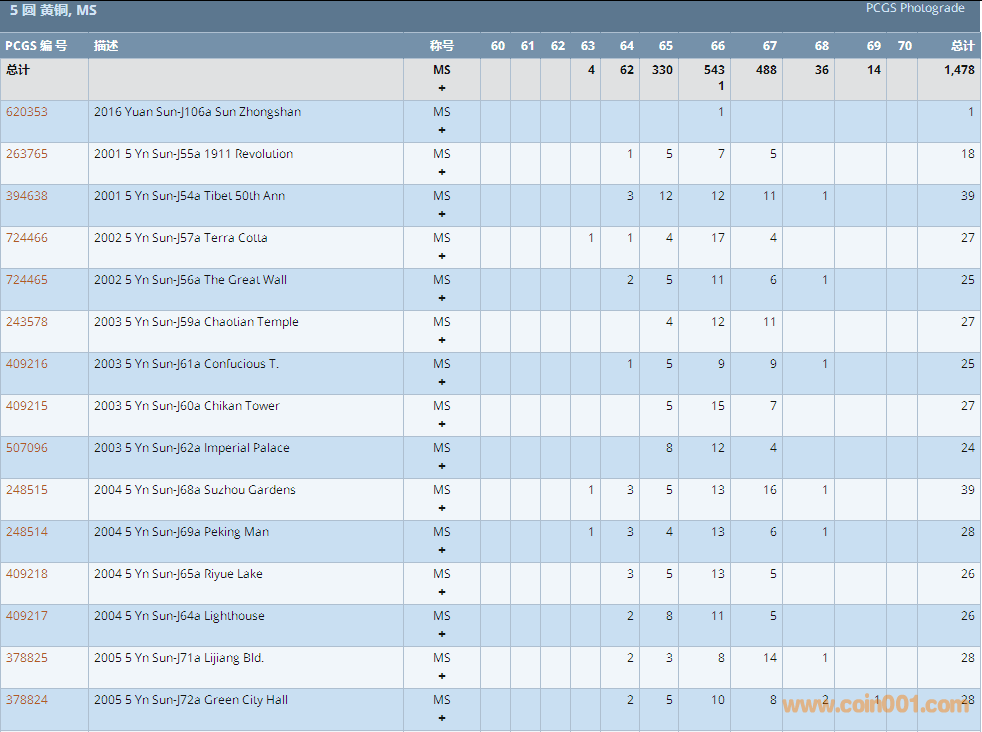Expand plus for 2005 Green City Hall row

tap(442, 718)
